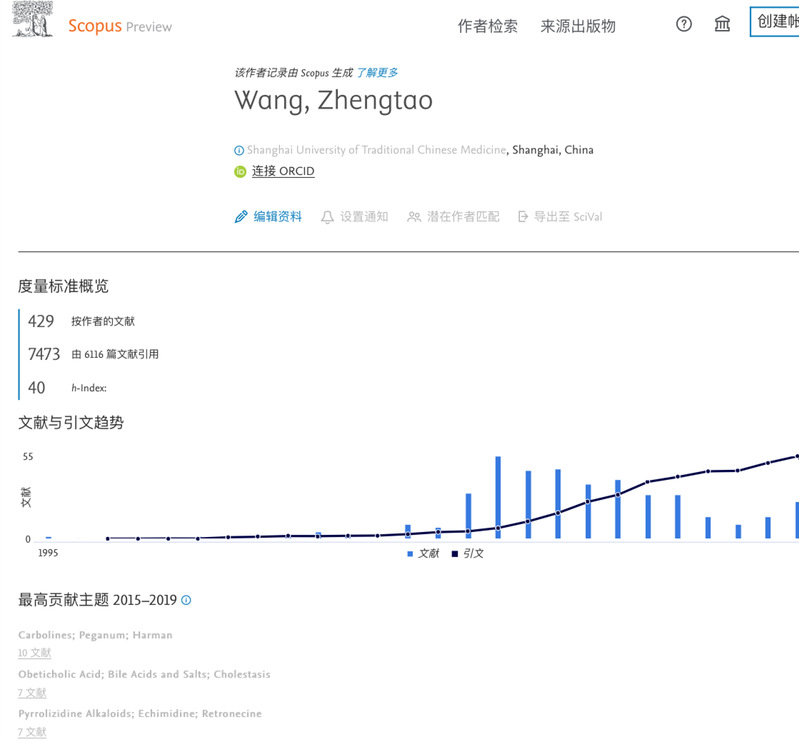Click the institution building icon

point(722,25)
